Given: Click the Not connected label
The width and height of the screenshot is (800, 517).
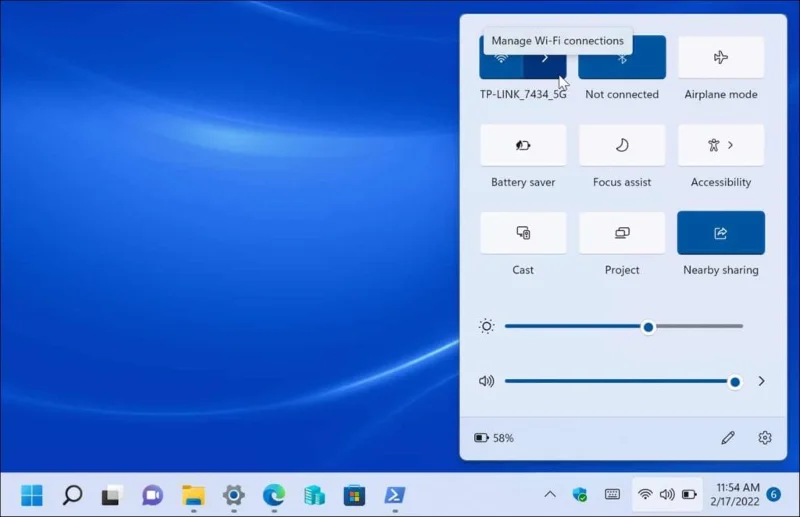Looking at the screenshot, I should 622,94.
